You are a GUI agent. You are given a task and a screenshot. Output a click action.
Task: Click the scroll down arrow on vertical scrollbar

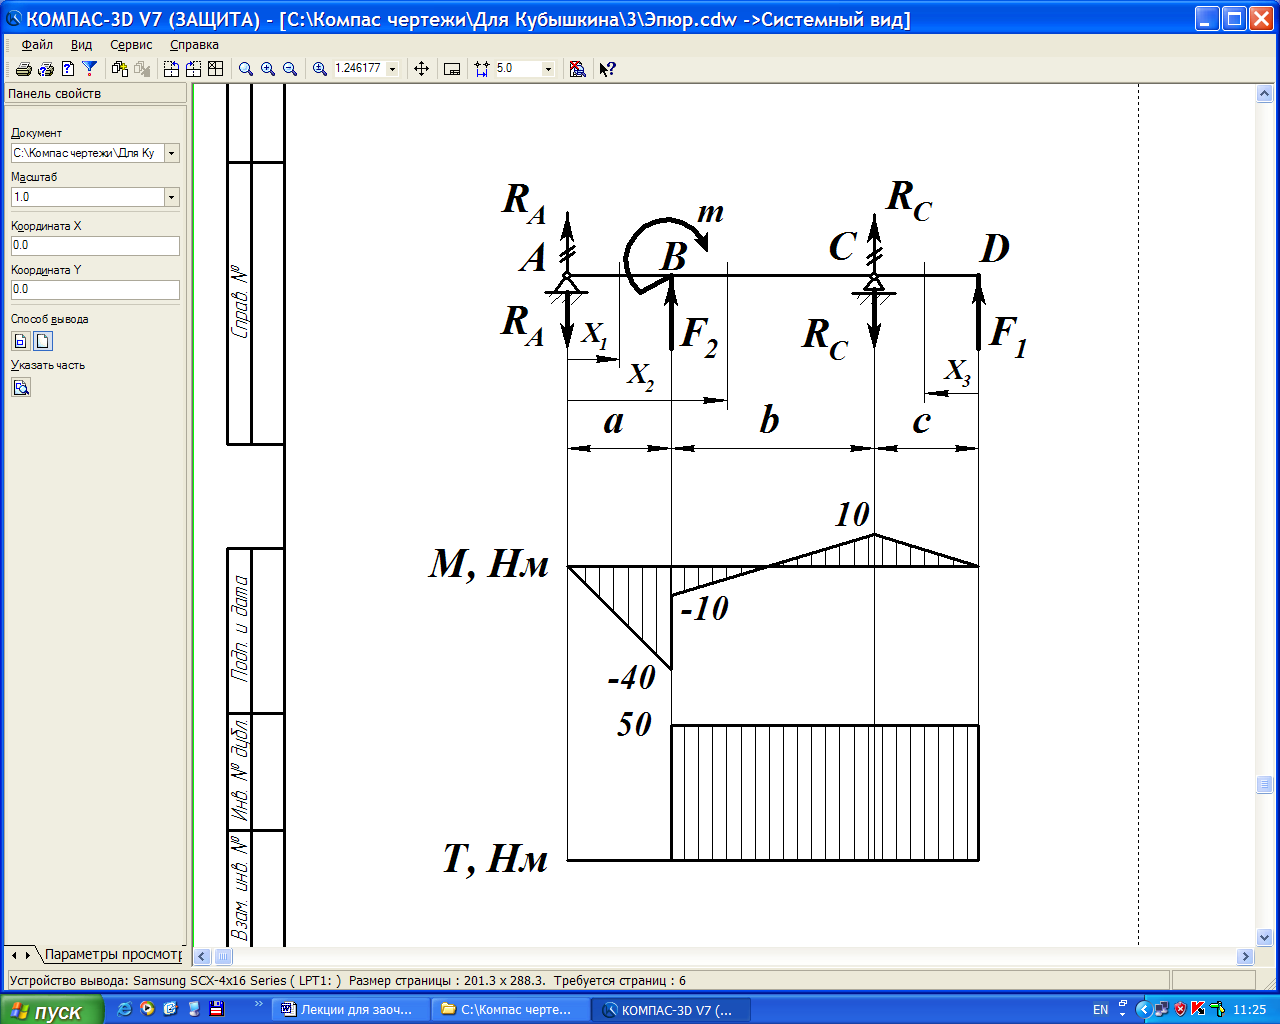pos(1264,938)
